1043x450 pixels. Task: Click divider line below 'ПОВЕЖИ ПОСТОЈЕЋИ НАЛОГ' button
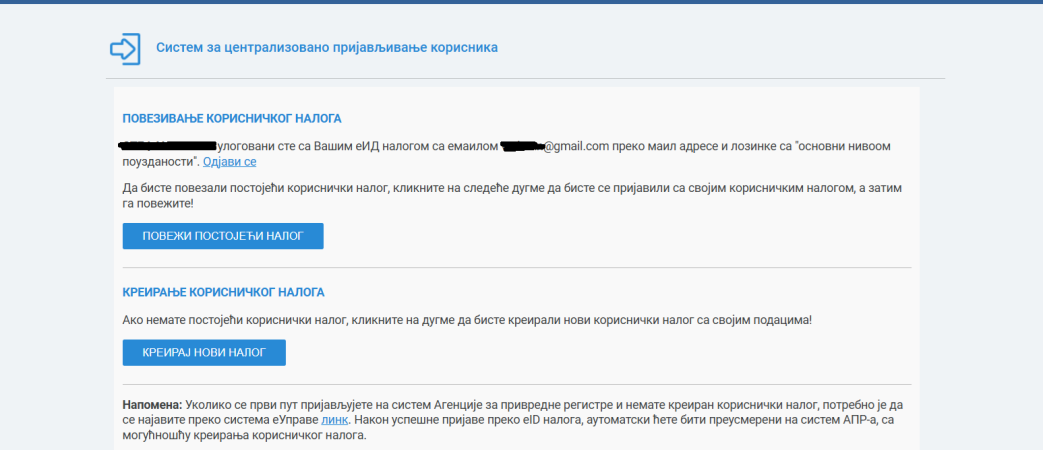click(517, 268)
